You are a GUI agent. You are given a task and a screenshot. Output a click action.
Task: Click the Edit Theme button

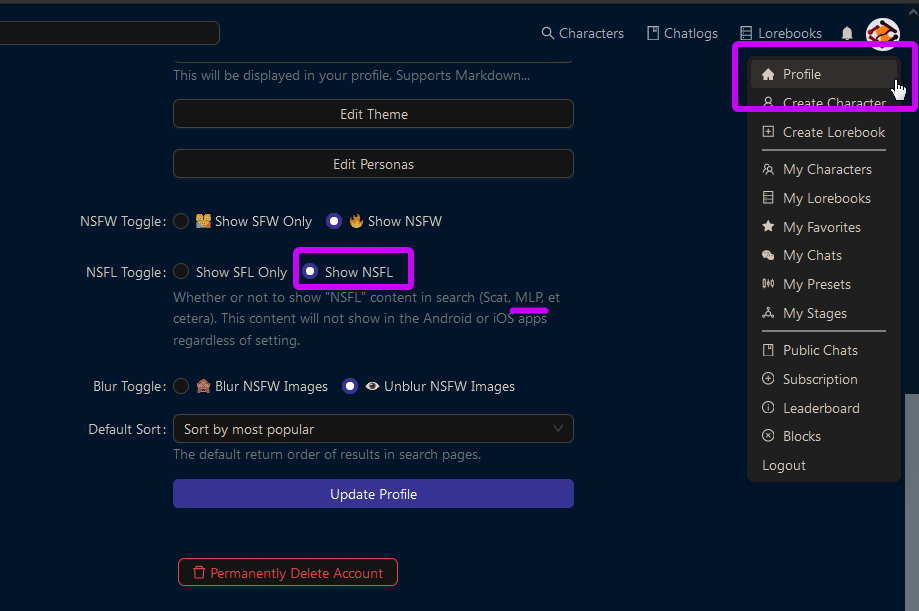point(373,114)
